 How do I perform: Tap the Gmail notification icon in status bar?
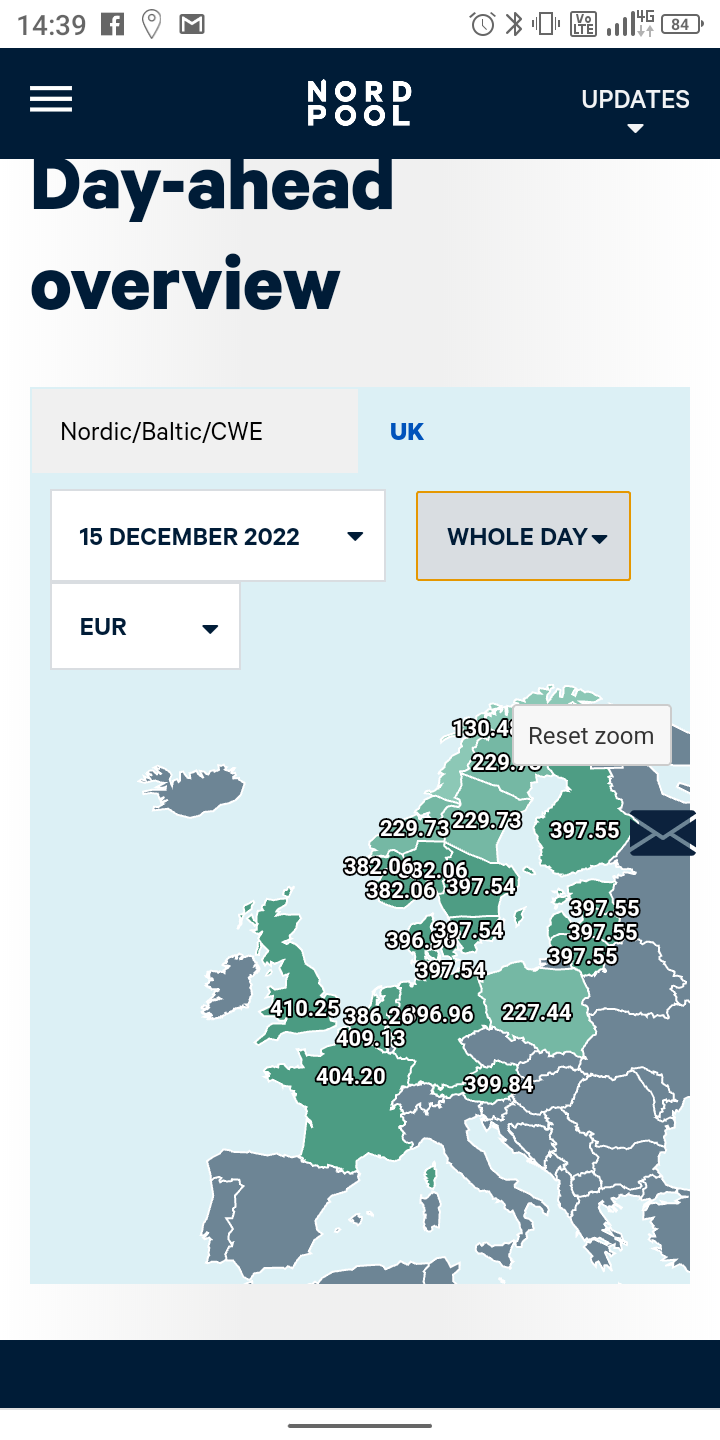[191, 24]
